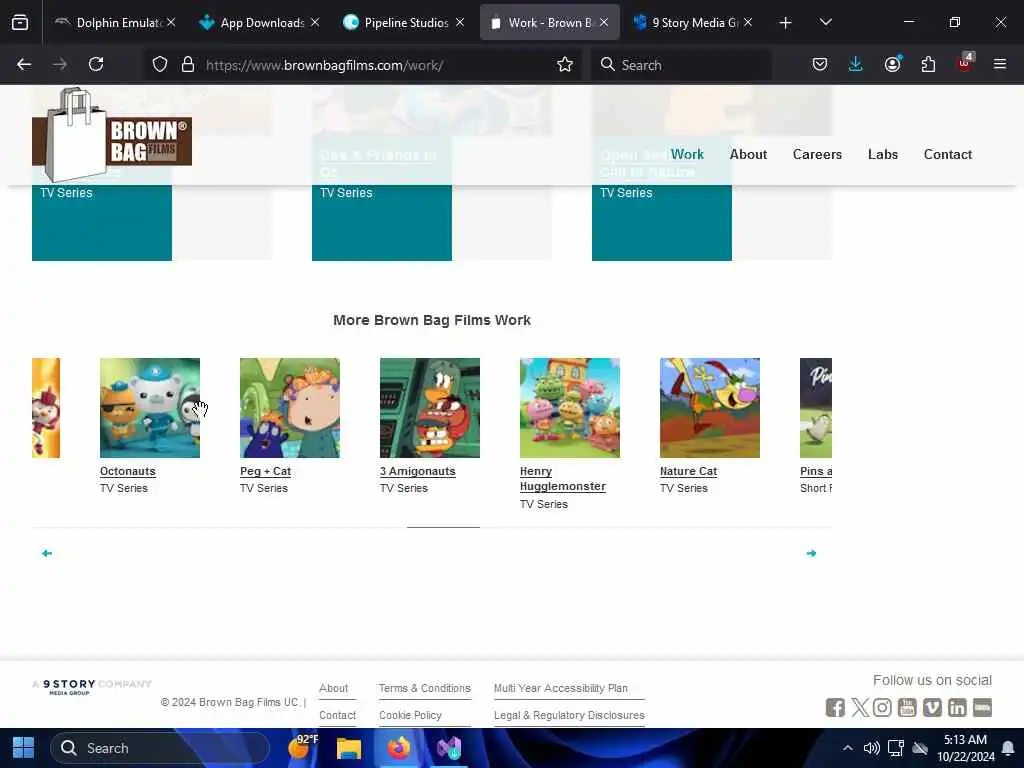Image resolution: width=1024 pixels, height=768 pixels.
Task: List all tabs dropdown arrow
Action: (x=825, y=22)
